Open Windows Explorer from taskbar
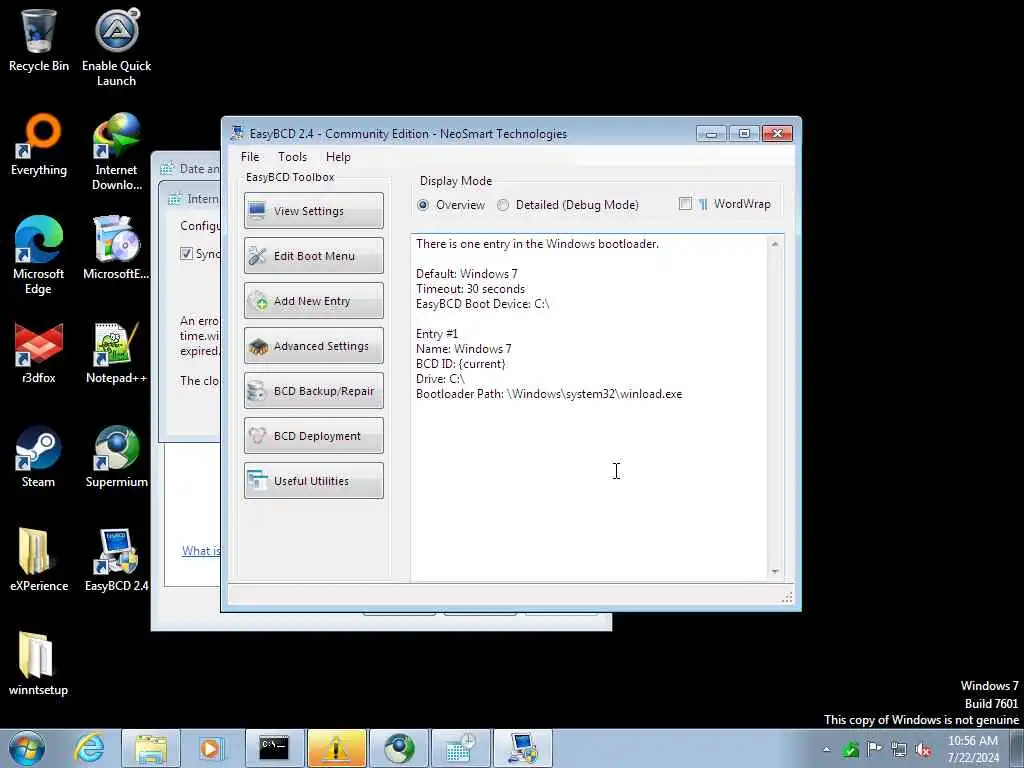 (151, 748)
